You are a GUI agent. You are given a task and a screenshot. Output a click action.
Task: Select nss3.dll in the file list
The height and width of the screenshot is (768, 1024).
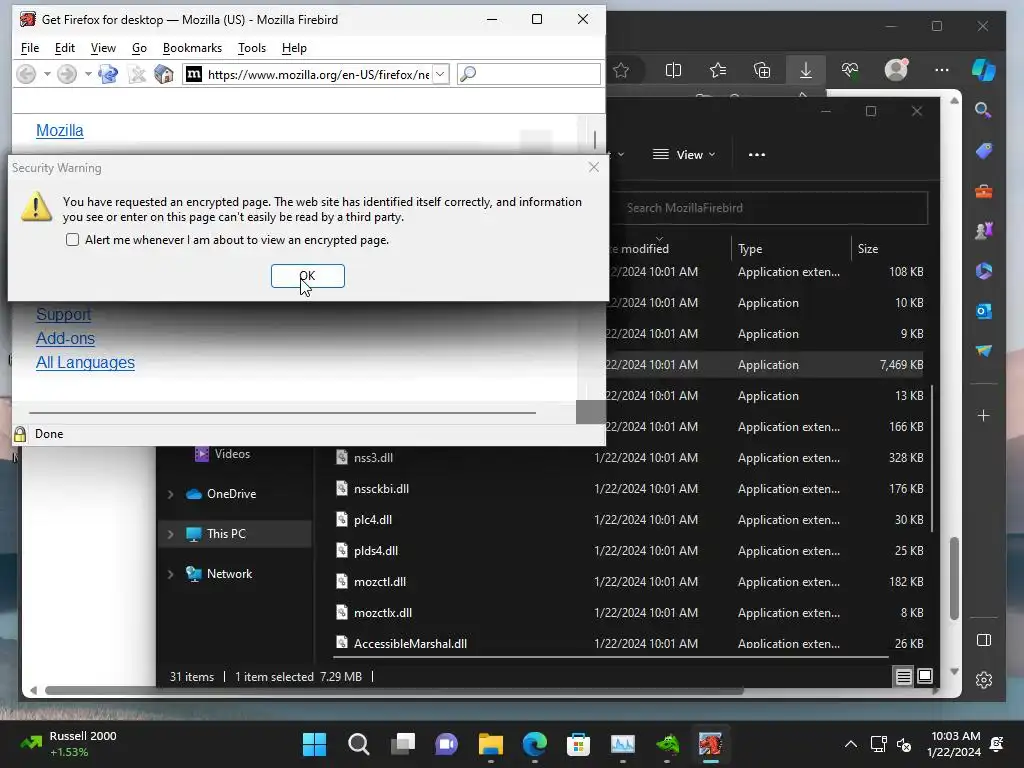tap(374, 458)
